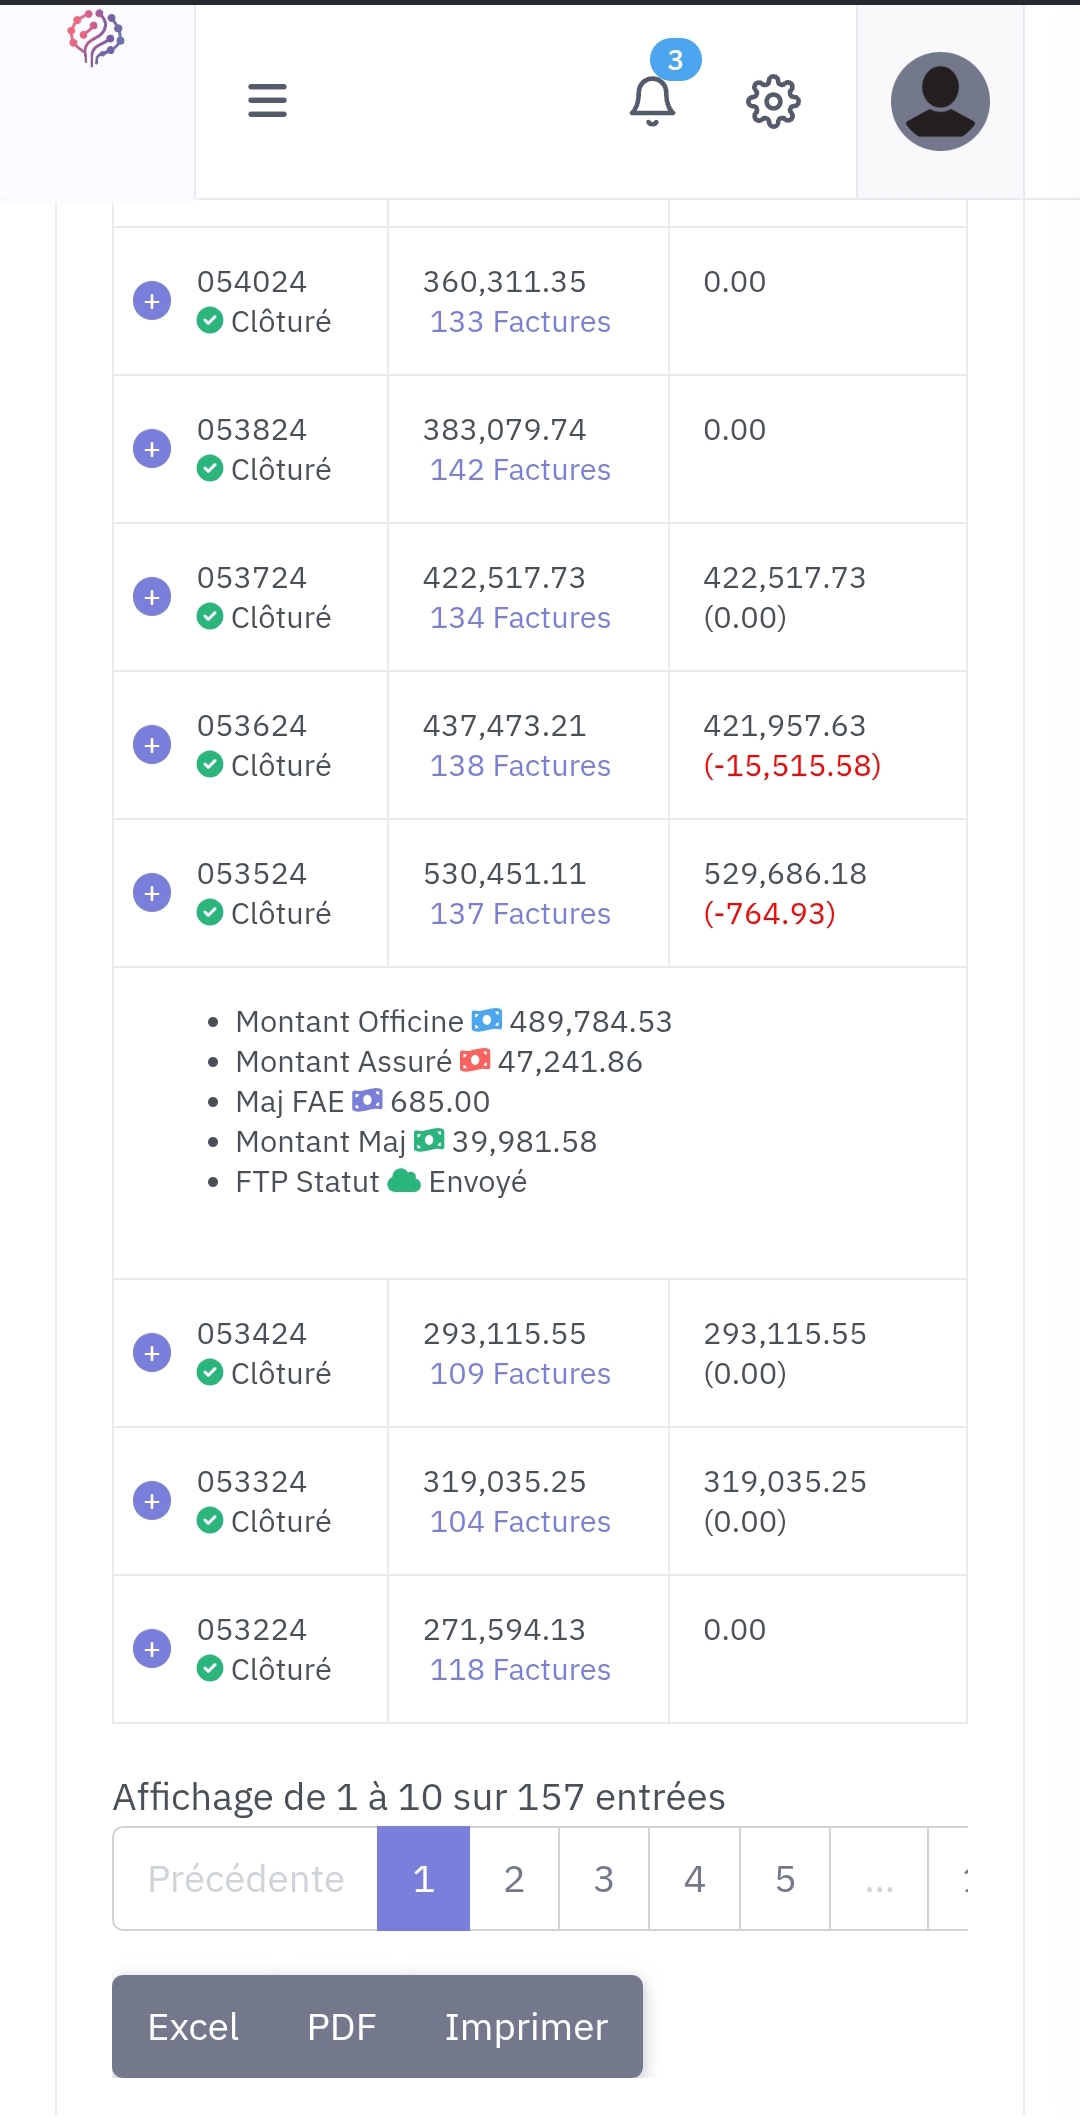Open the 133 Factures link
The width and height of the screenshot is (1080, 2126).
click(520, 322)
